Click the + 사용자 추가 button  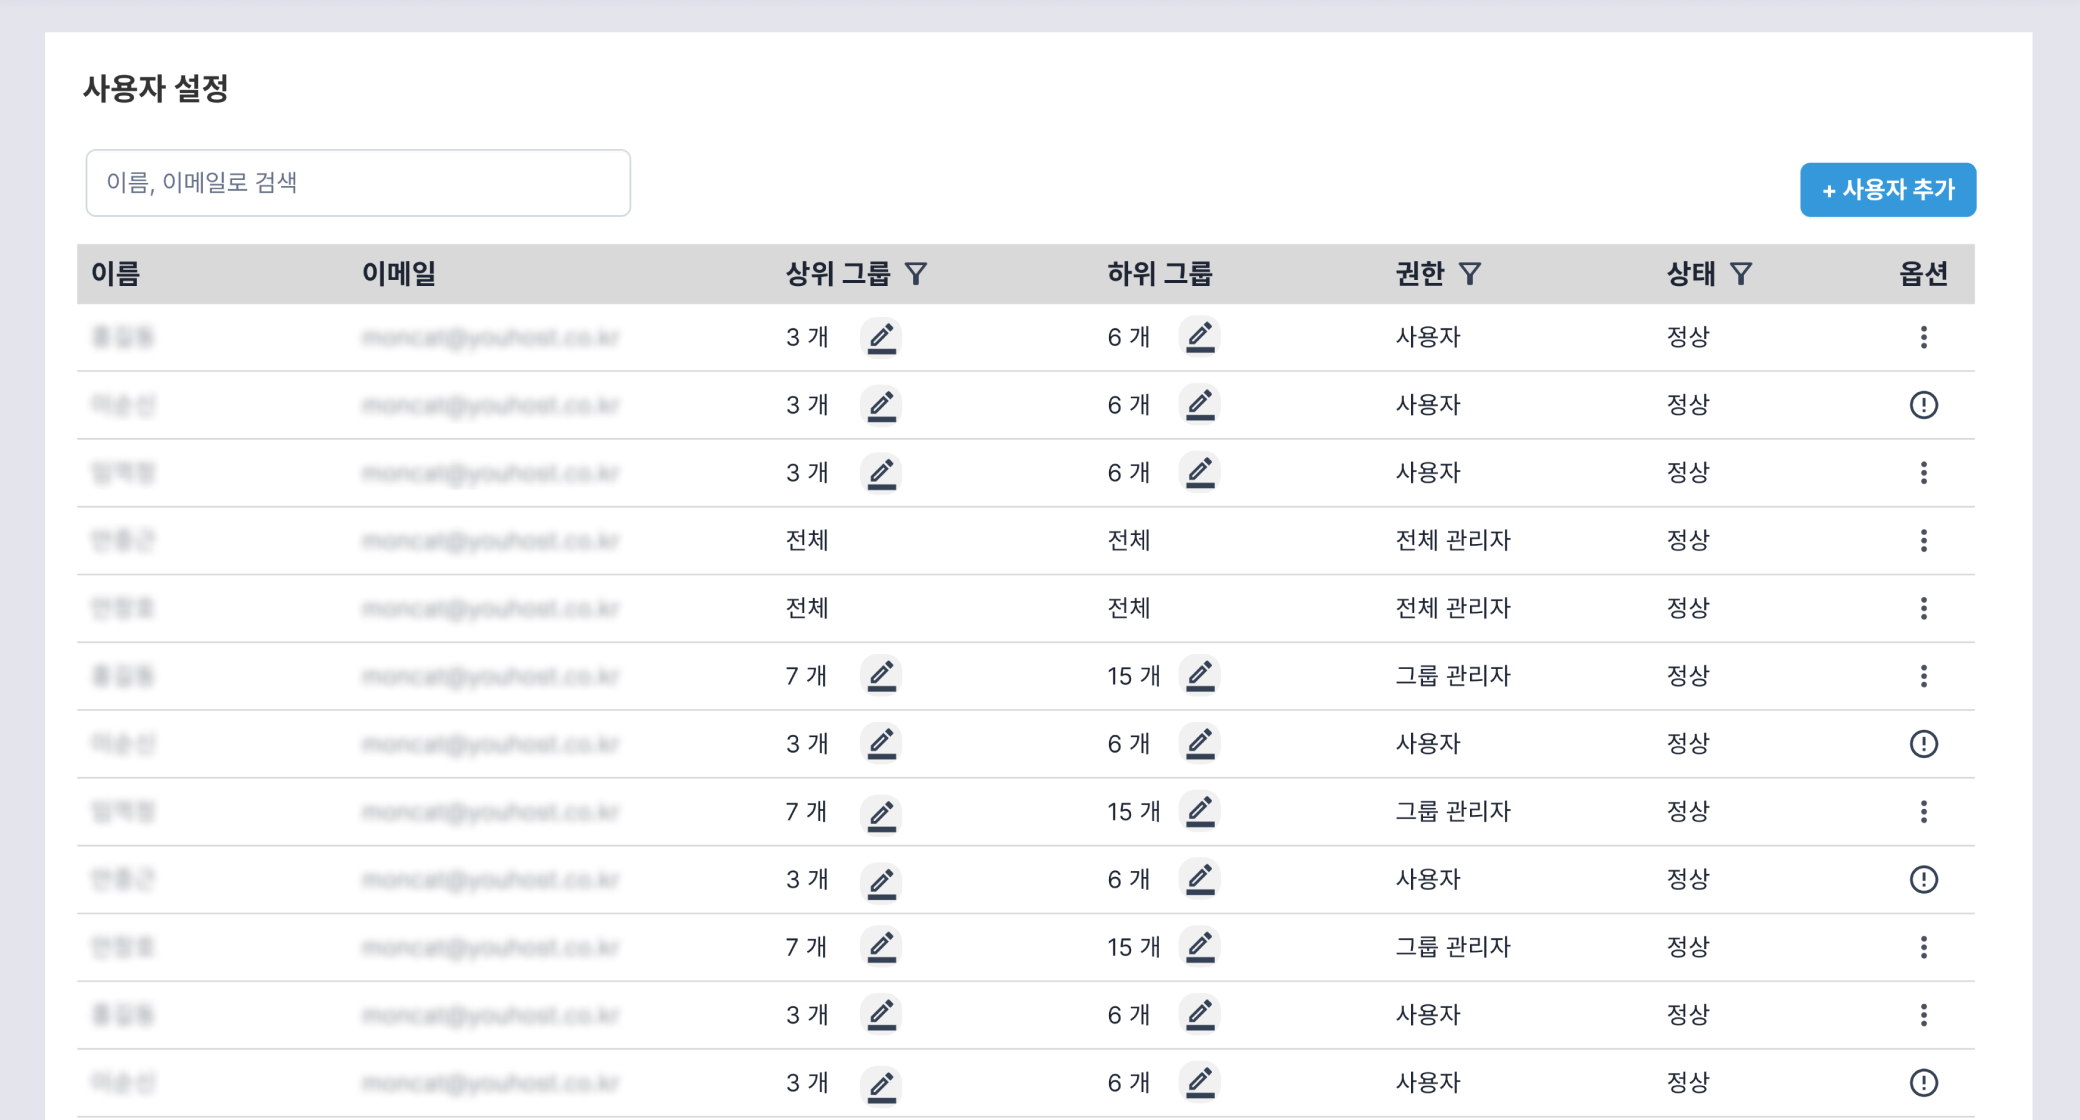pyautogui.click(x=1887, y=190)
